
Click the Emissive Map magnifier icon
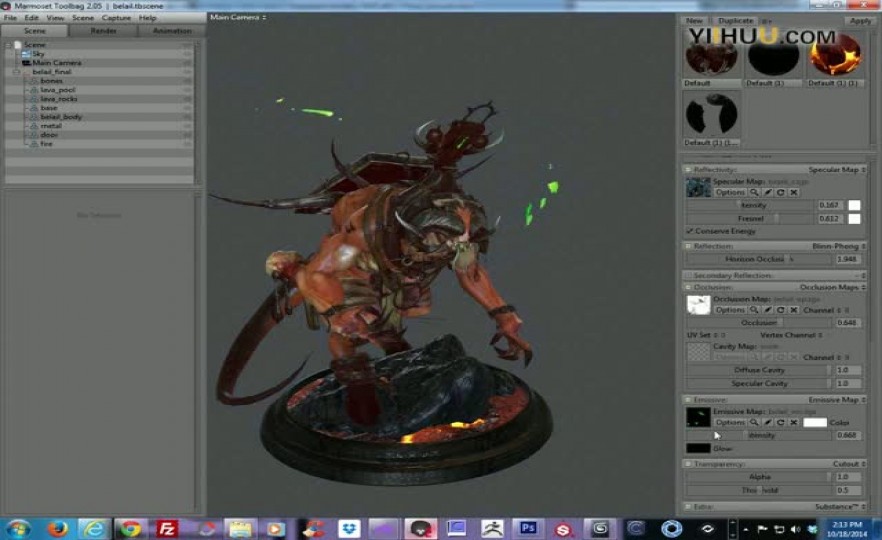click(754, 422)
